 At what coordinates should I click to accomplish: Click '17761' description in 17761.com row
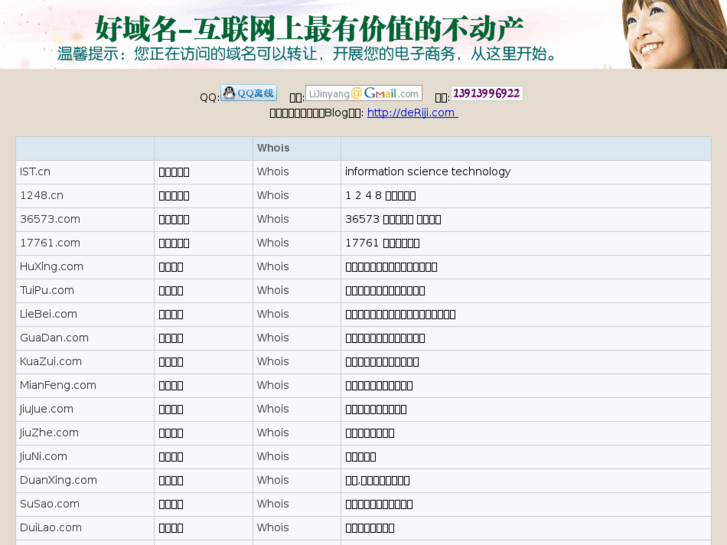point(383,243)
